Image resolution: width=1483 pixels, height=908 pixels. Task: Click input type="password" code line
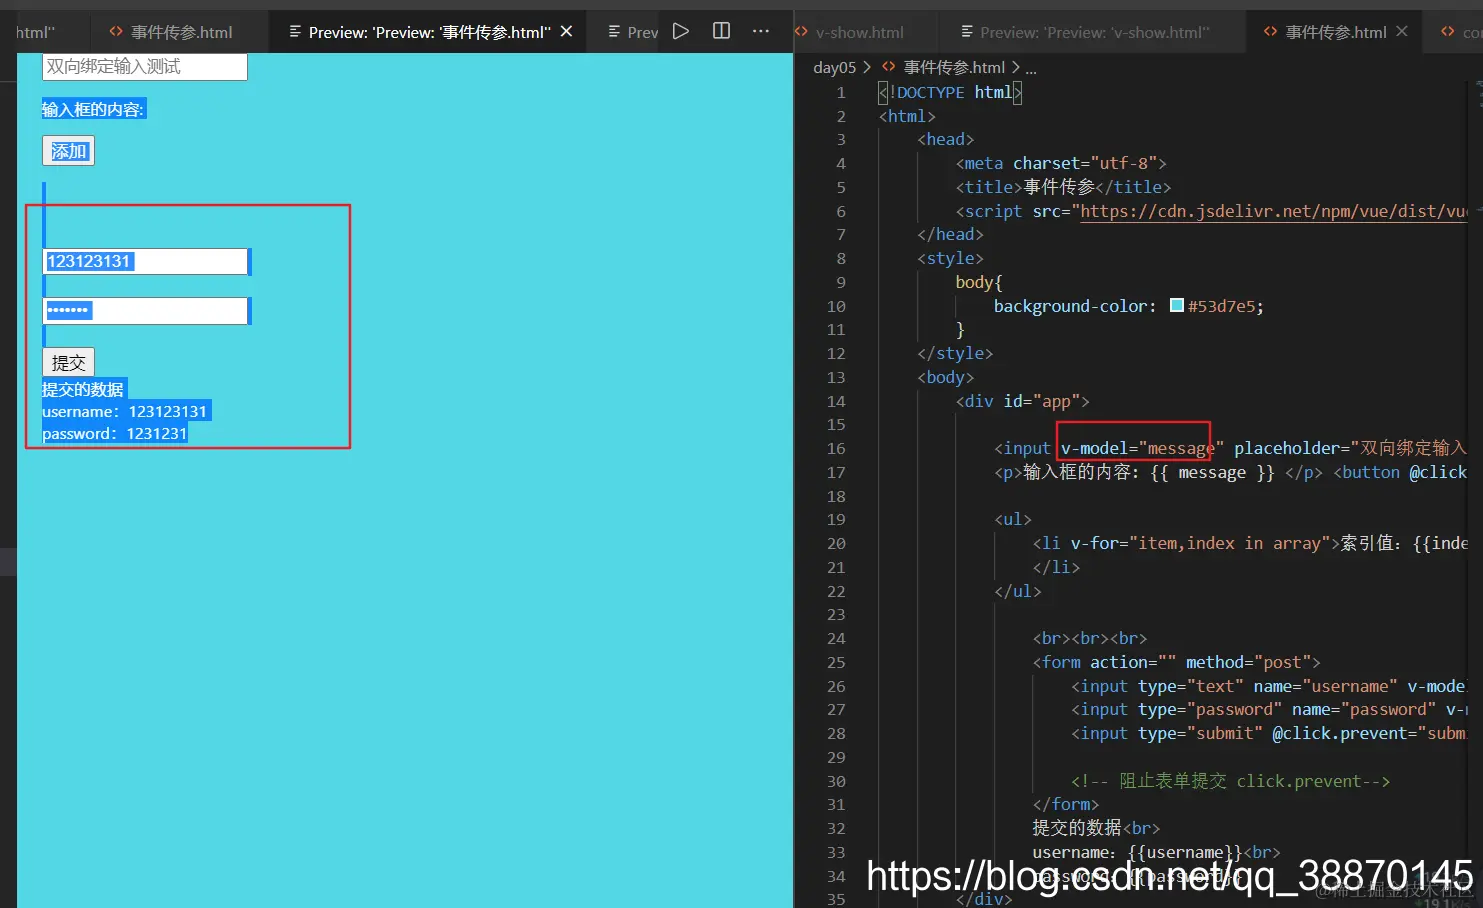click(1270, 709)
